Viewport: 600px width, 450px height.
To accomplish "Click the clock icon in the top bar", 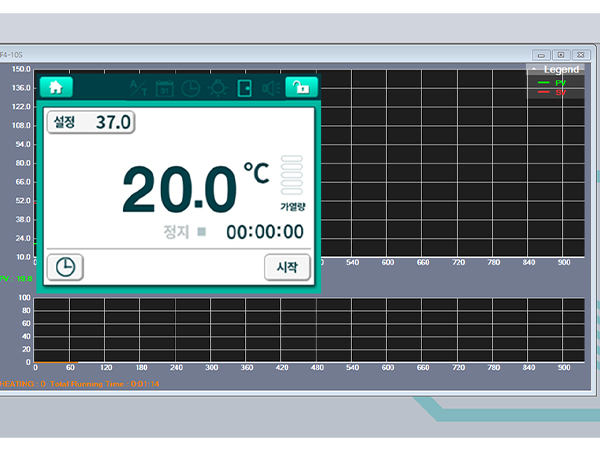I will [x=191, y=88].
